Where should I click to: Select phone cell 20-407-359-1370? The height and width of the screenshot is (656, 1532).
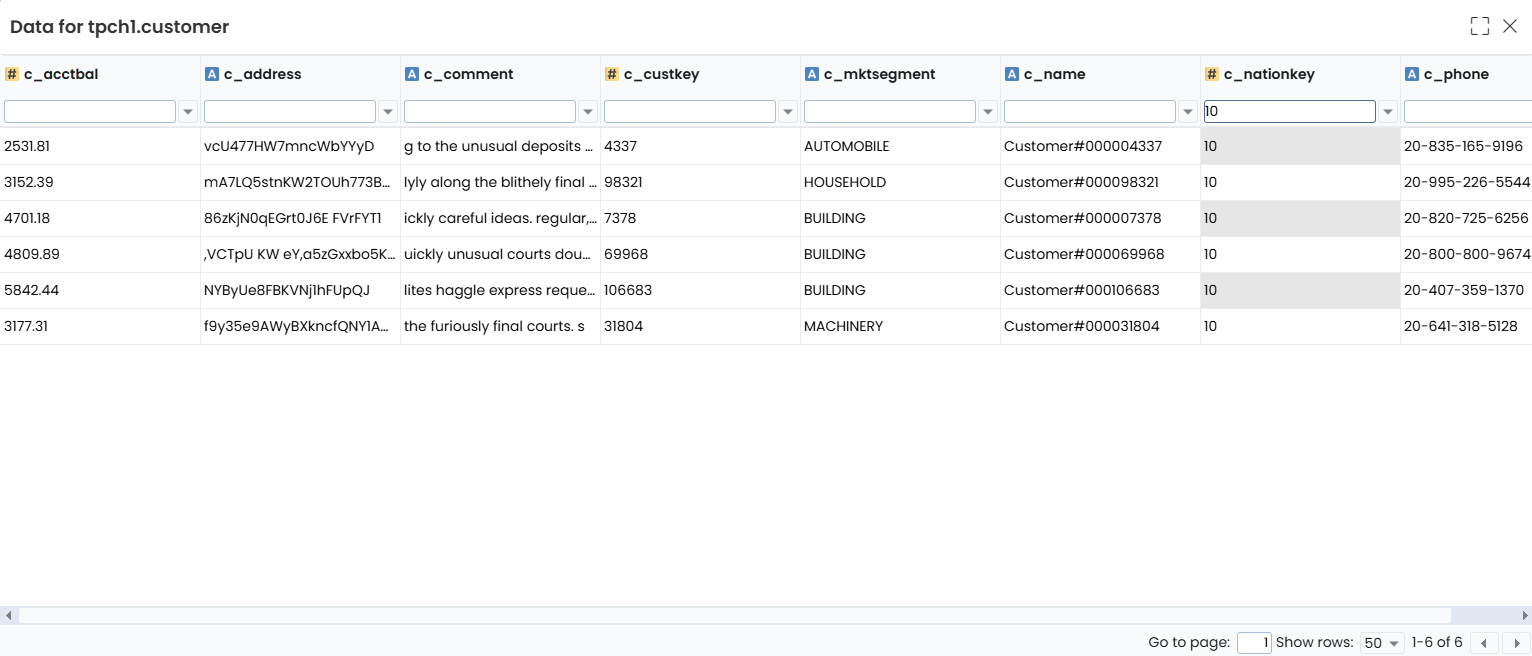1466,290
